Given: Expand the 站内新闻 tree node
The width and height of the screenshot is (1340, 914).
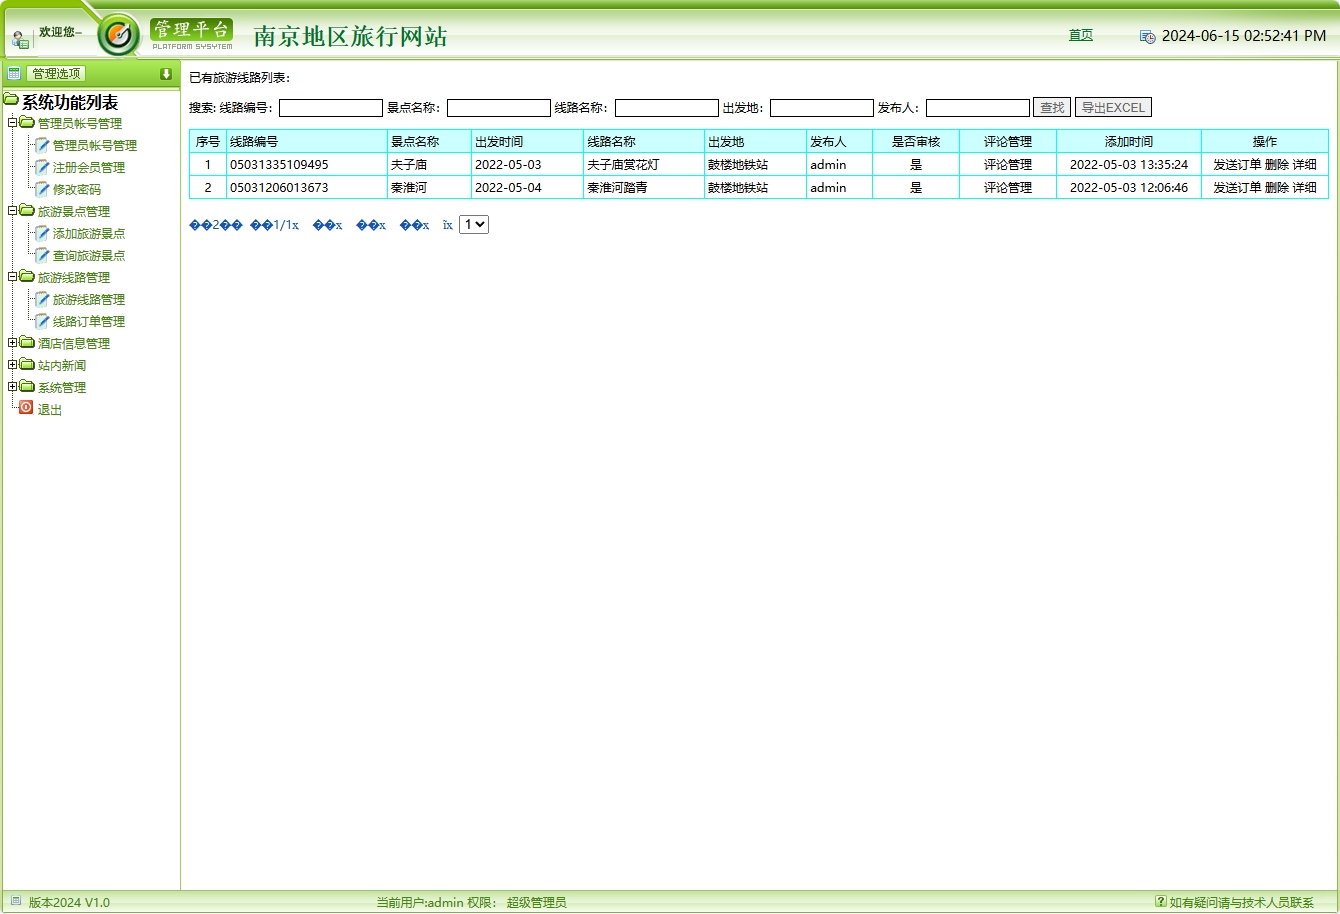Looking at the screenshot, I should [x=12, y=365].
